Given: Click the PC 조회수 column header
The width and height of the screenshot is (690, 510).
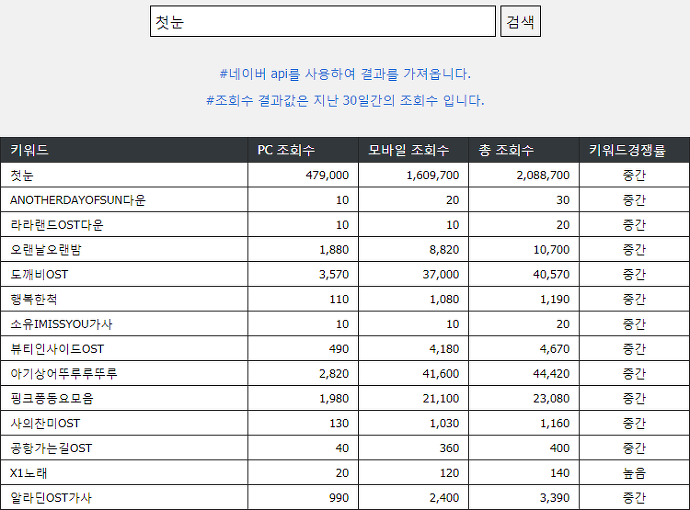Looking at the screenshot, I should [303, 150].
